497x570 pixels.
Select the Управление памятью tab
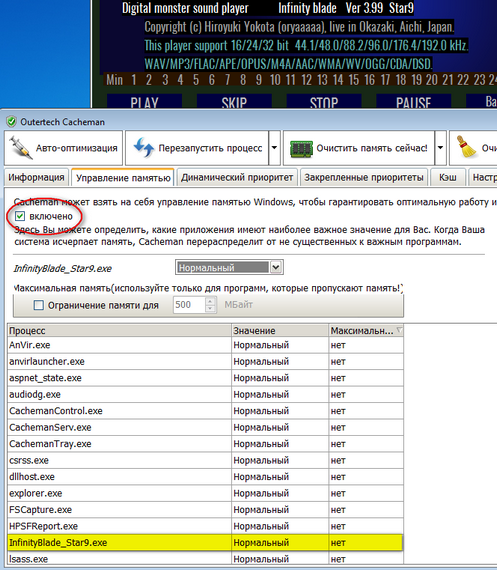coord(123,178)
